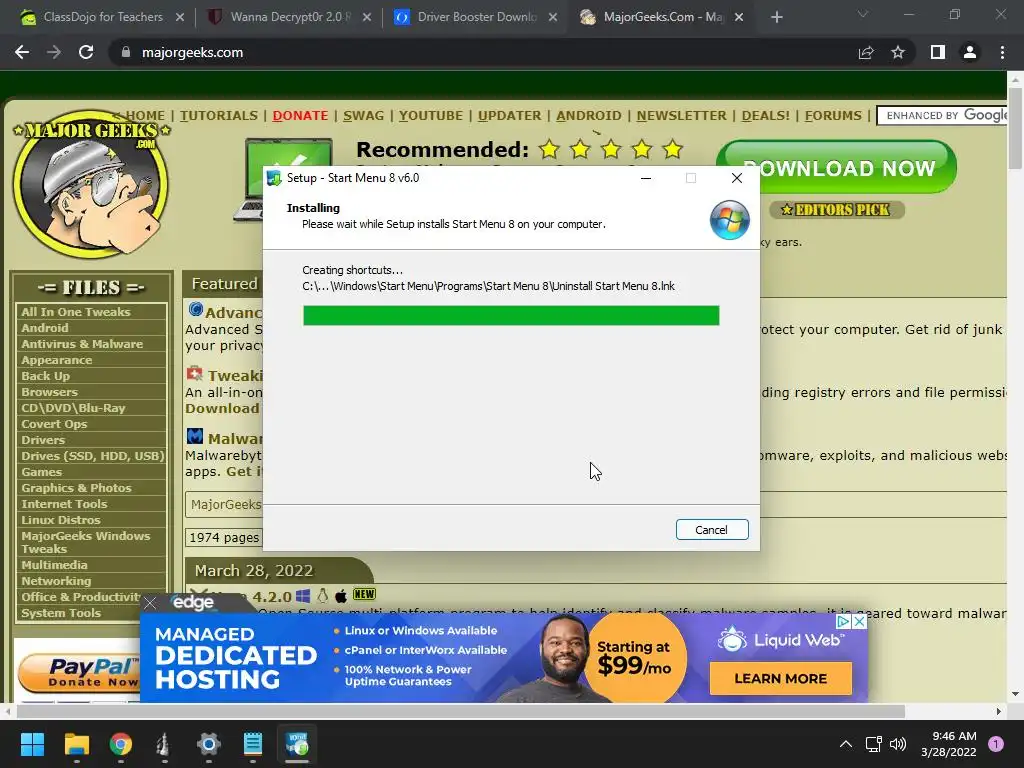Click the browser Forward arrow
The image size is (1024, 768).
(54, 52)
